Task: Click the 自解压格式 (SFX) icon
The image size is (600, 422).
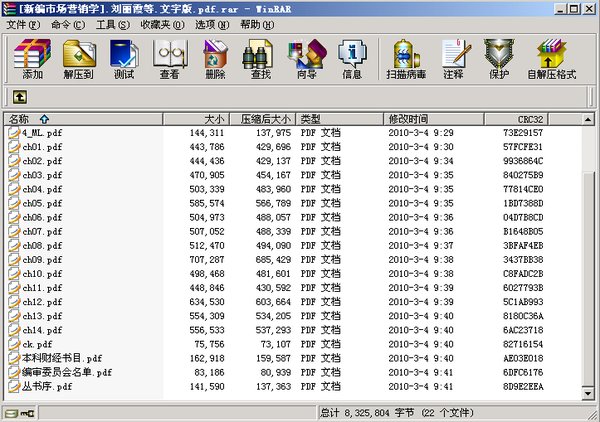Action: [x=551, y=58]
